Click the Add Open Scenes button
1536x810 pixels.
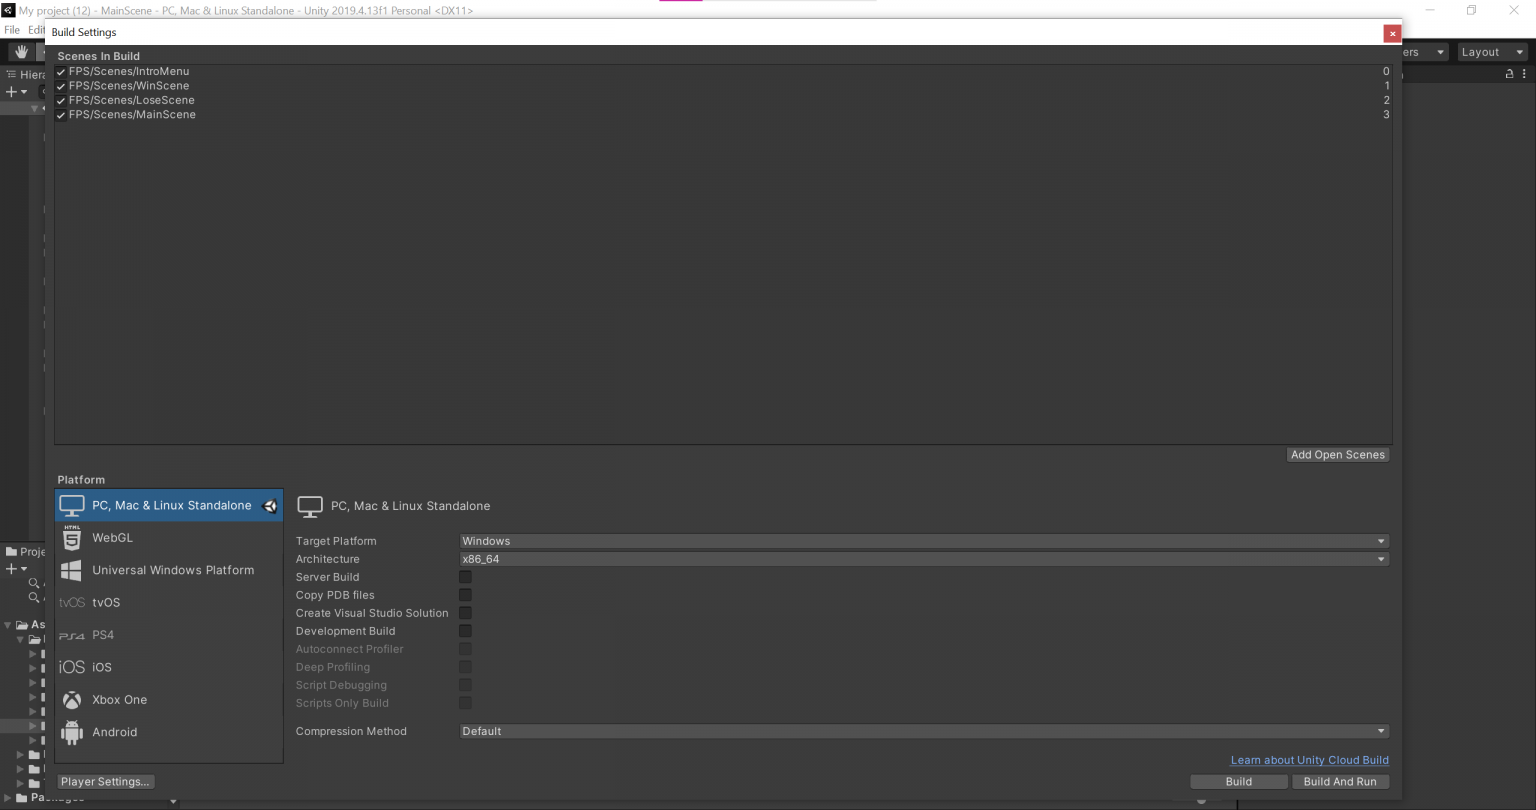[x=1337, y=455]
